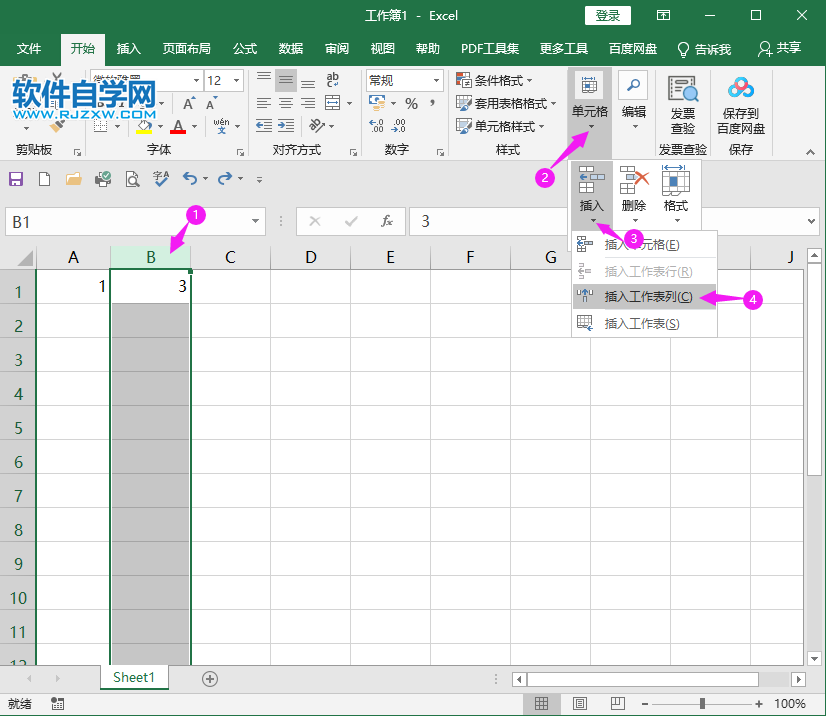
Task: Open the Name Box dropdown arrow
Action: pyautogui.click(x=256, y=222)
